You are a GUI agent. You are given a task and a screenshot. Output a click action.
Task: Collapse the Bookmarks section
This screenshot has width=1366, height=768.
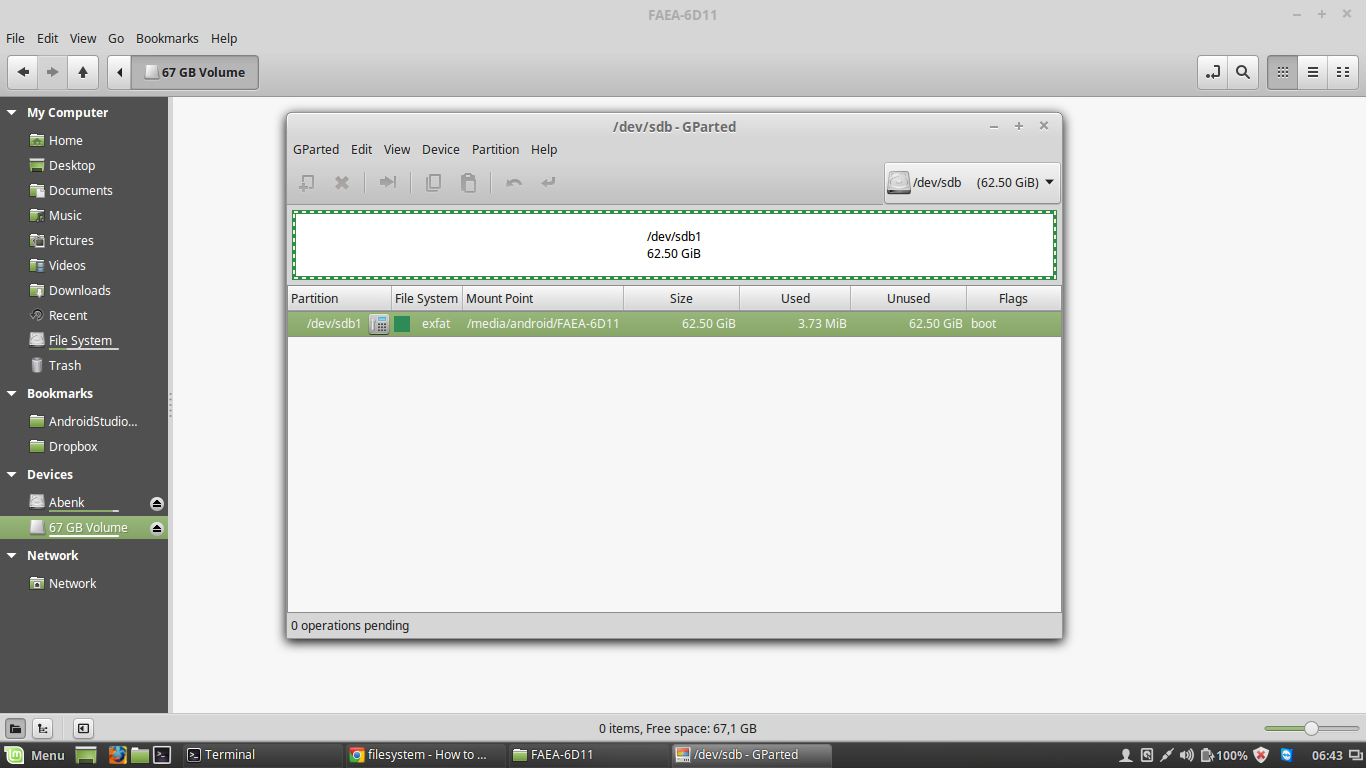coord(12,394)
